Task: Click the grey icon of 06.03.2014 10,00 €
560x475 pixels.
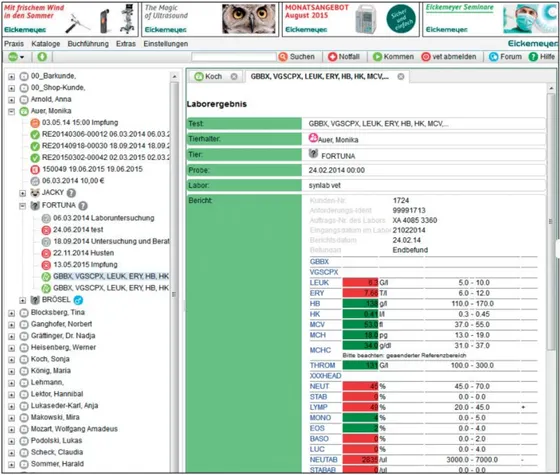Action: (x=35, y=181)
